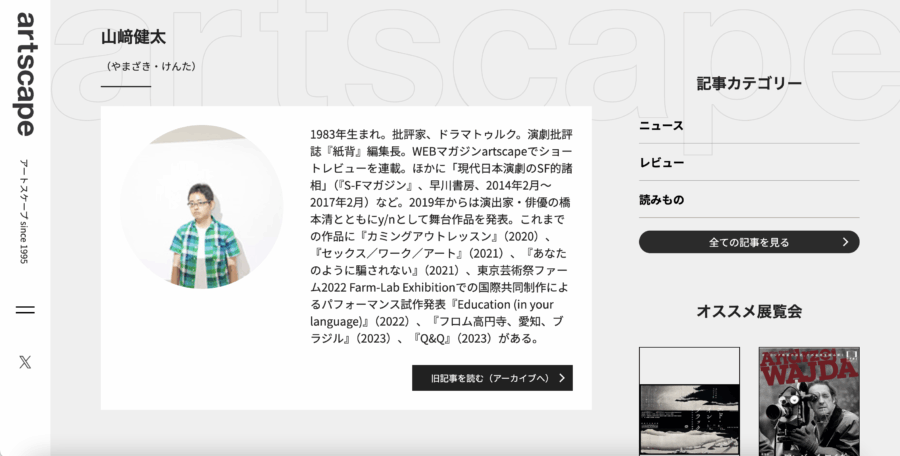Click the 記事カテゴリー heading
Viewport: 900px width, 456px height.
coord(749,83)
